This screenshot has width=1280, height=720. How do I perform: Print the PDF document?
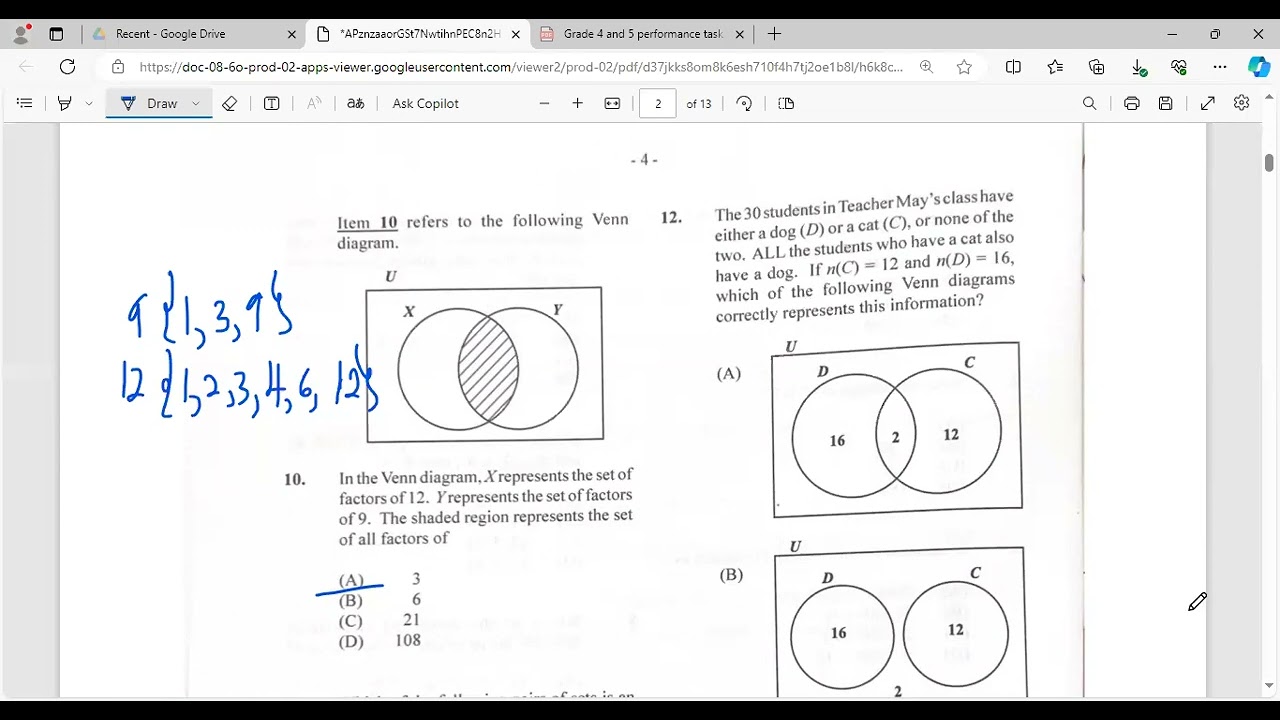tap(1132, 103)
